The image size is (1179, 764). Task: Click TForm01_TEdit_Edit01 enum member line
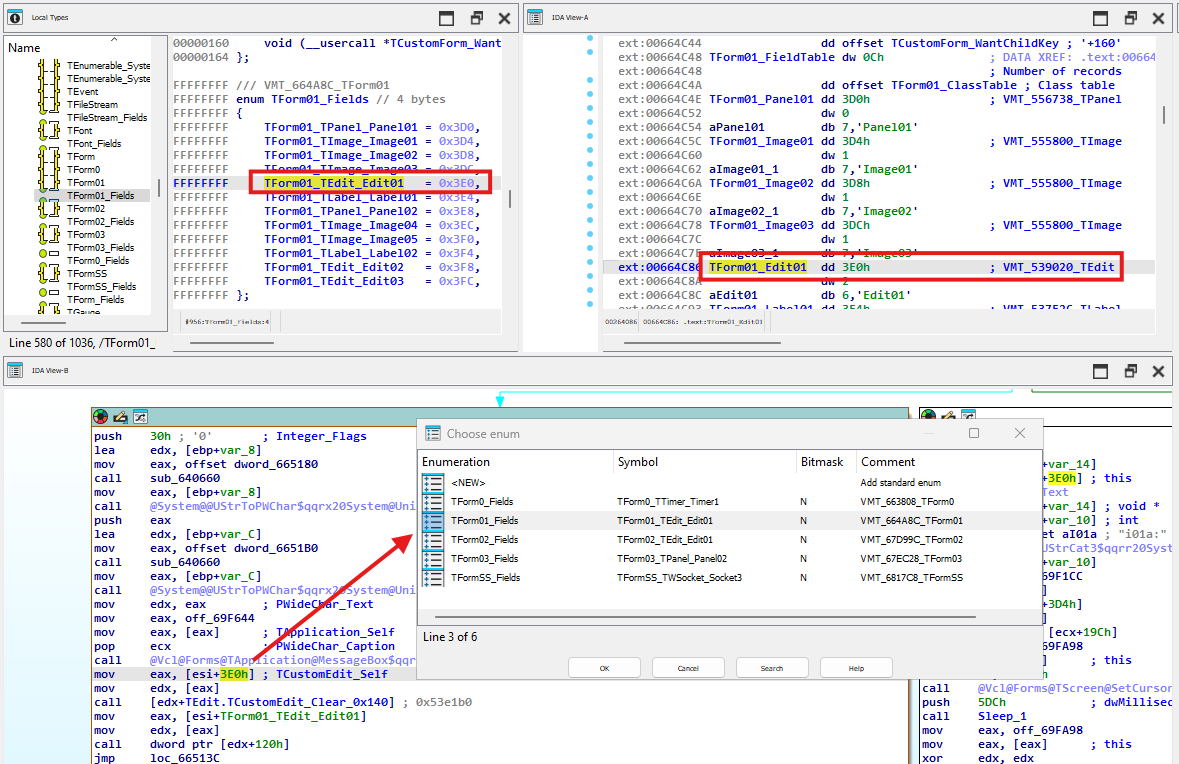click(372, 183)
